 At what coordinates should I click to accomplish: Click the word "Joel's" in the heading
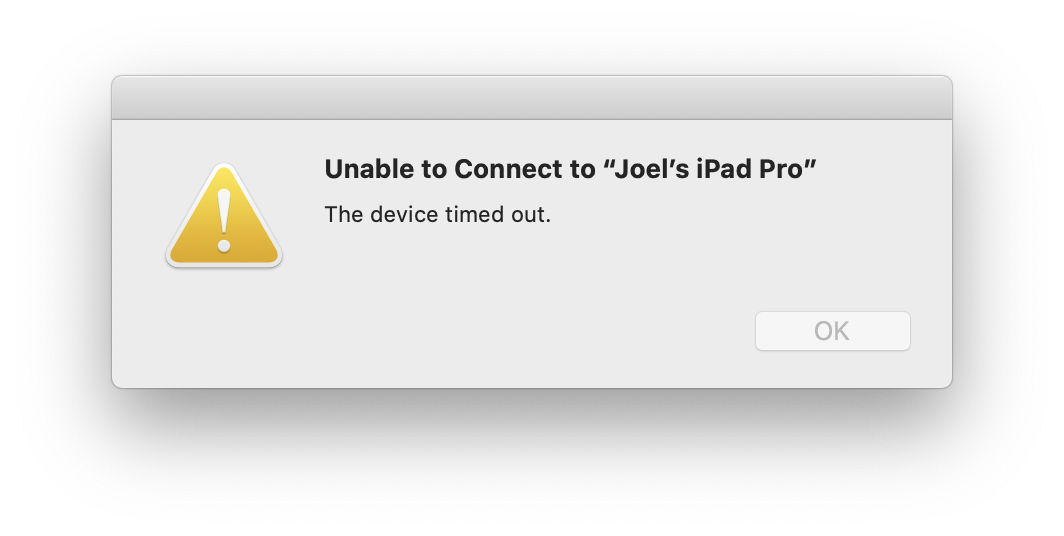pos(651,169)
